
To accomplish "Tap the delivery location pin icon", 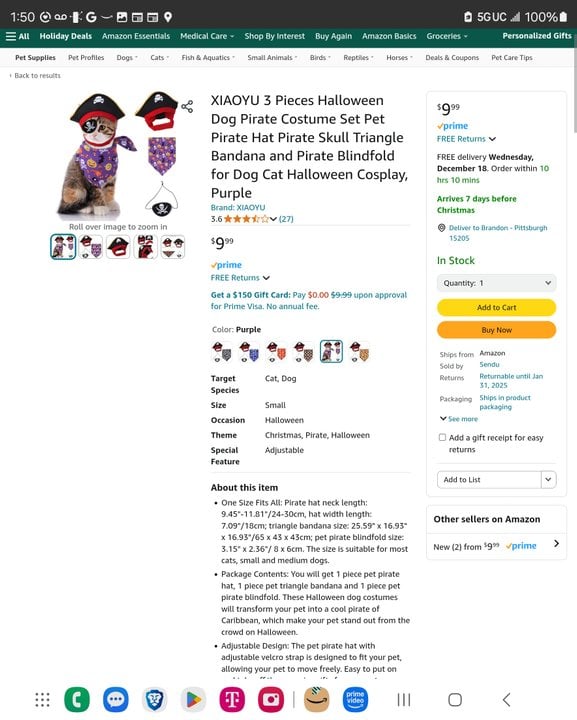I will [x=442, y=228].
